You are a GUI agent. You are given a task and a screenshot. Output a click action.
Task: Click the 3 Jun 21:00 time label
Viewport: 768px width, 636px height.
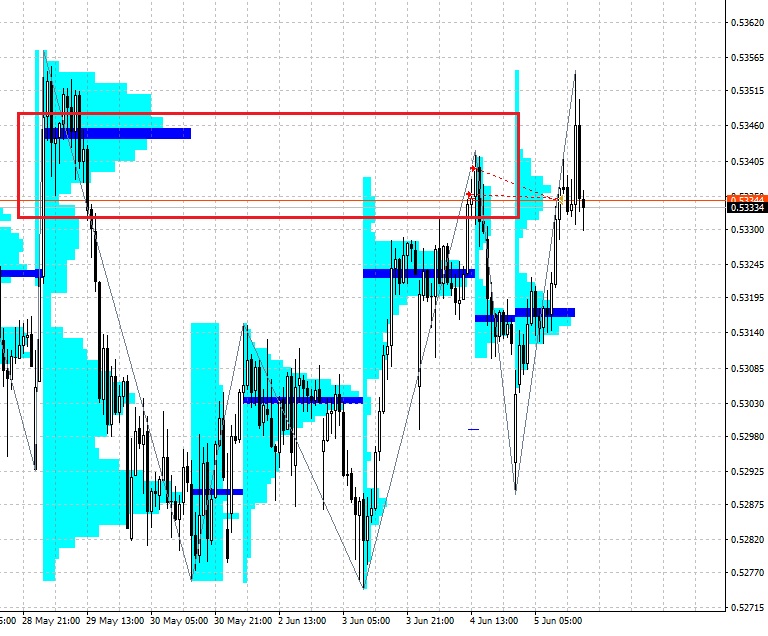click(430, 621)
